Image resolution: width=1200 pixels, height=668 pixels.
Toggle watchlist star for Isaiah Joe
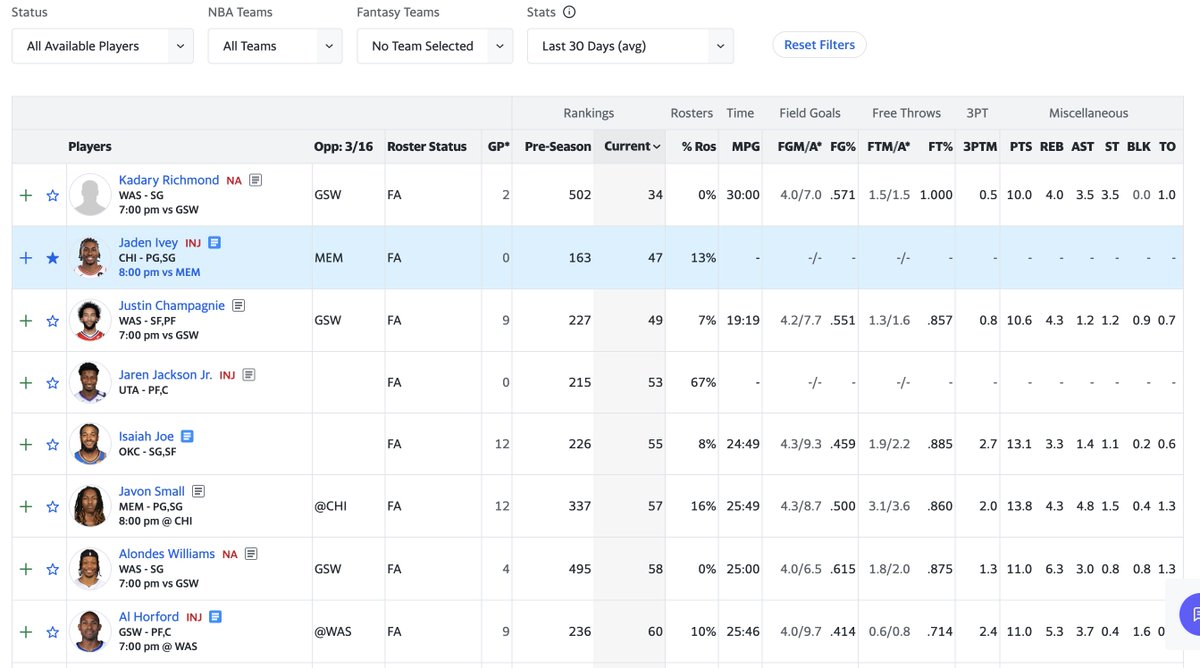coord(53,445)
